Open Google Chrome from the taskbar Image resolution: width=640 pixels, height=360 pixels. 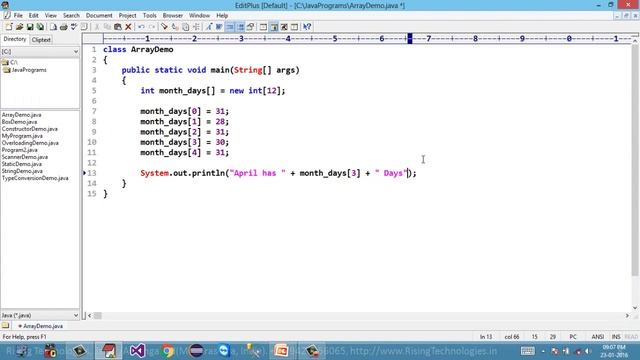tap(167, 351)
